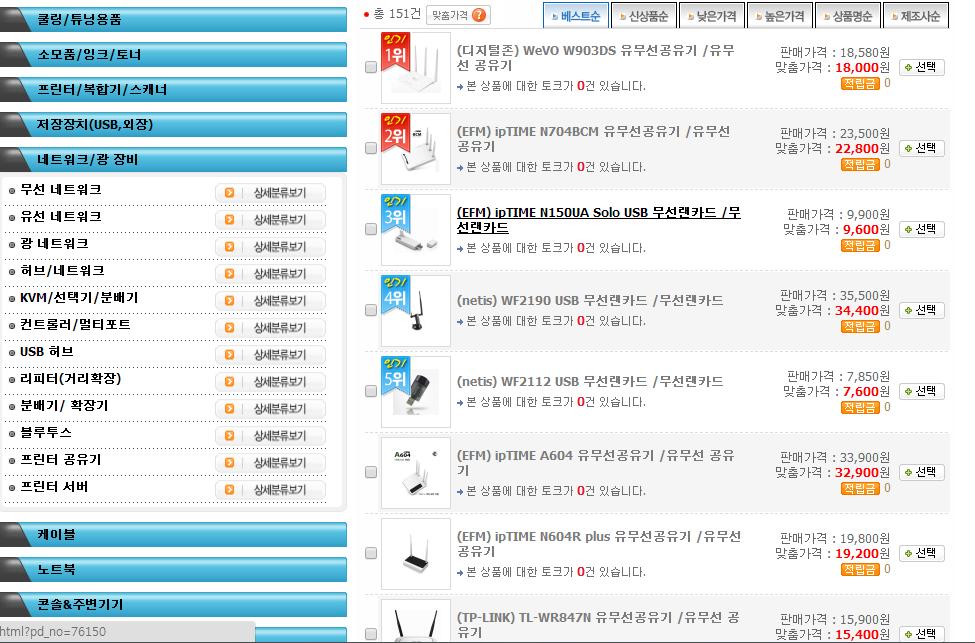This screenshot has width=975, height=643.
Task: Click the 적립금 badge for netis WF2190
Action: [x=859, y=327]
